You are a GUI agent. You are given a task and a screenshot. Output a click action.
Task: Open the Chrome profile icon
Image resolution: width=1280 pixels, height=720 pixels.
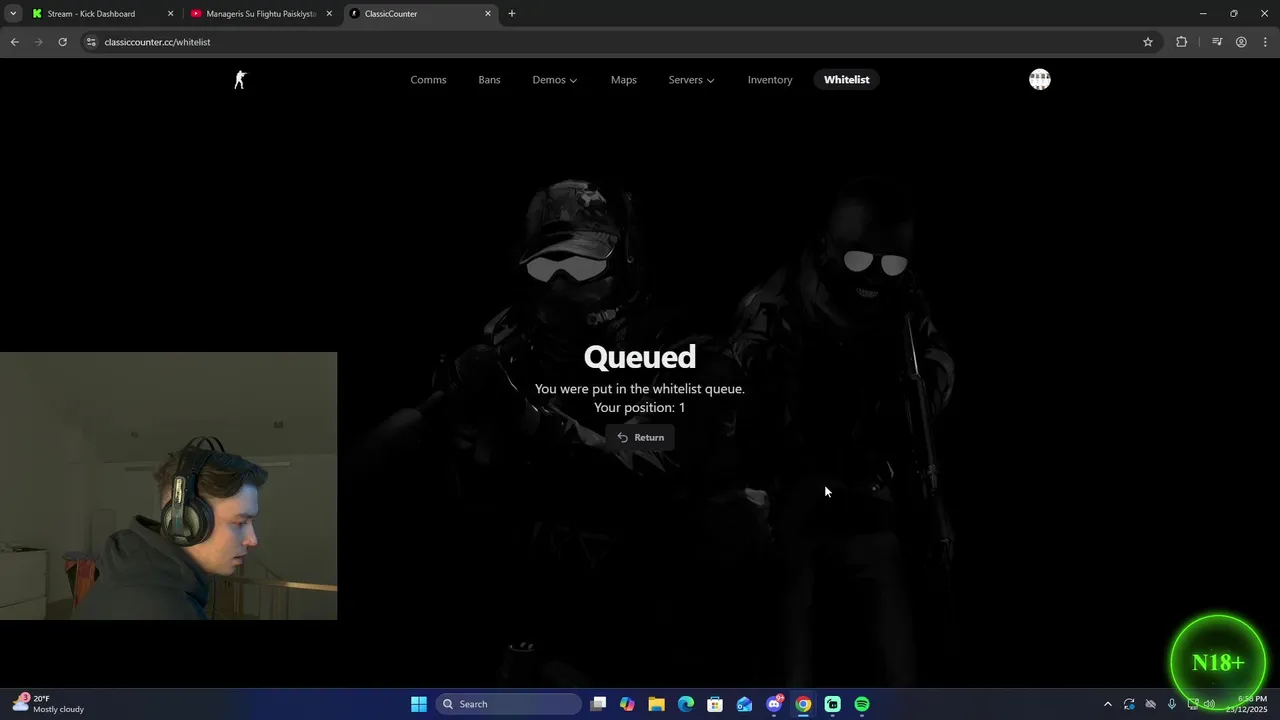pyautogui.click(x=1241, y=42)
